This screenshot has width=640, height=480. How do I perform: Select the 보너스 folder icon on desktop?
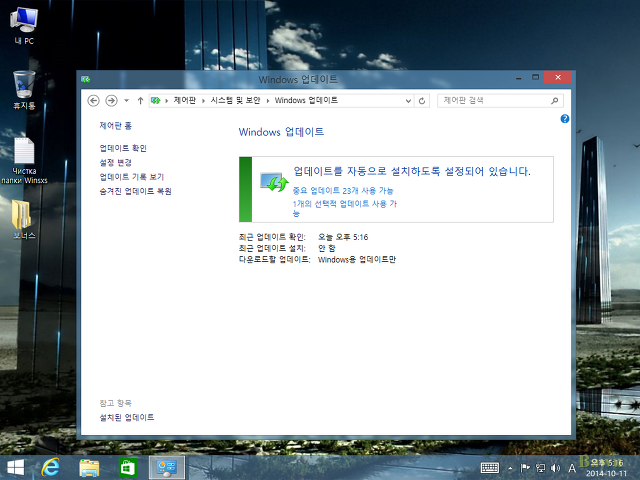click(24, 219)
